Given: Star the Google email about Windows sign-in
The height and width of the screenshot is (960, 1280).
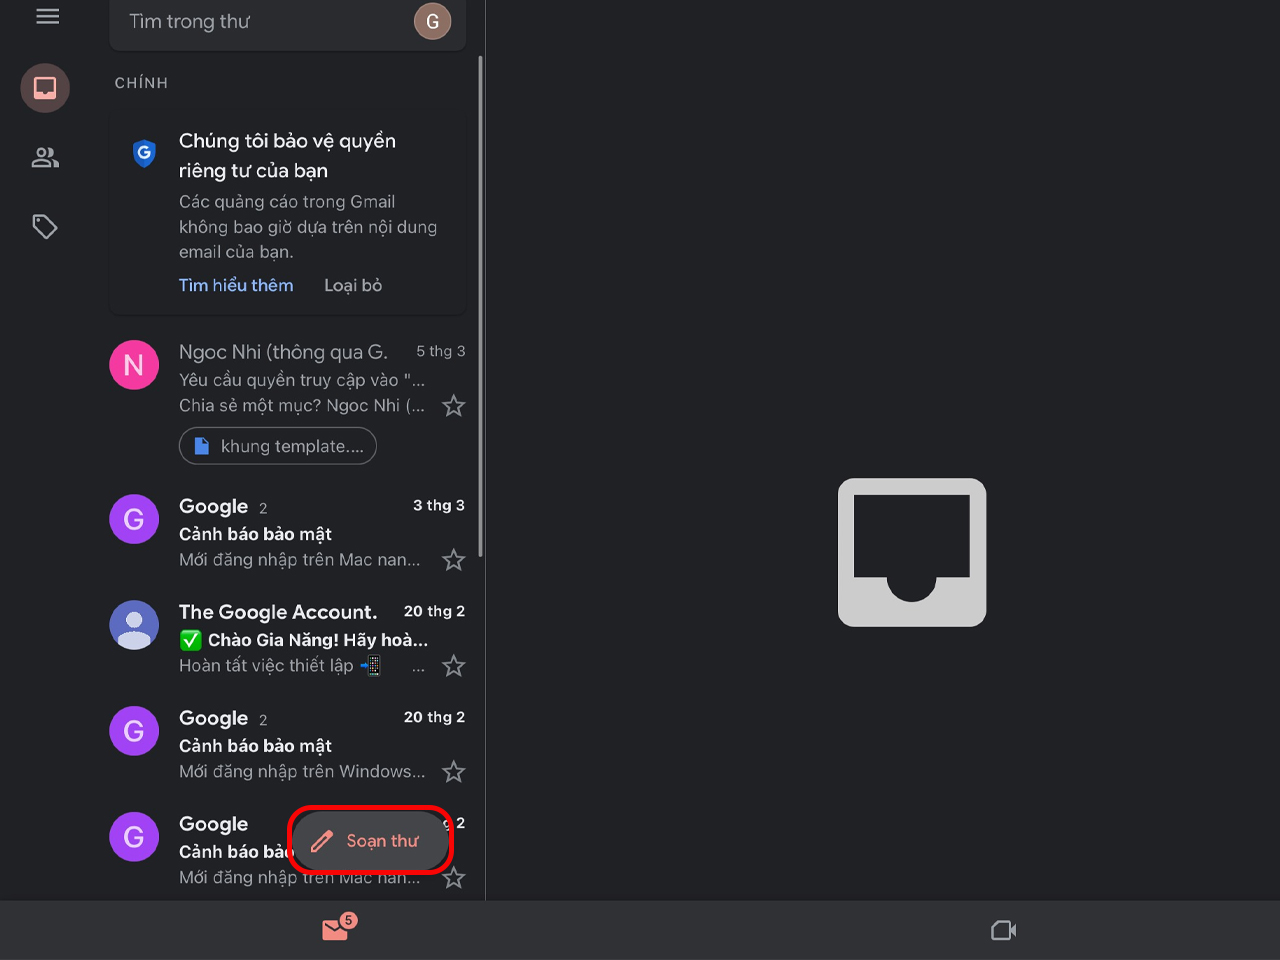Looking at the screenshot, I should coord(454,772).
